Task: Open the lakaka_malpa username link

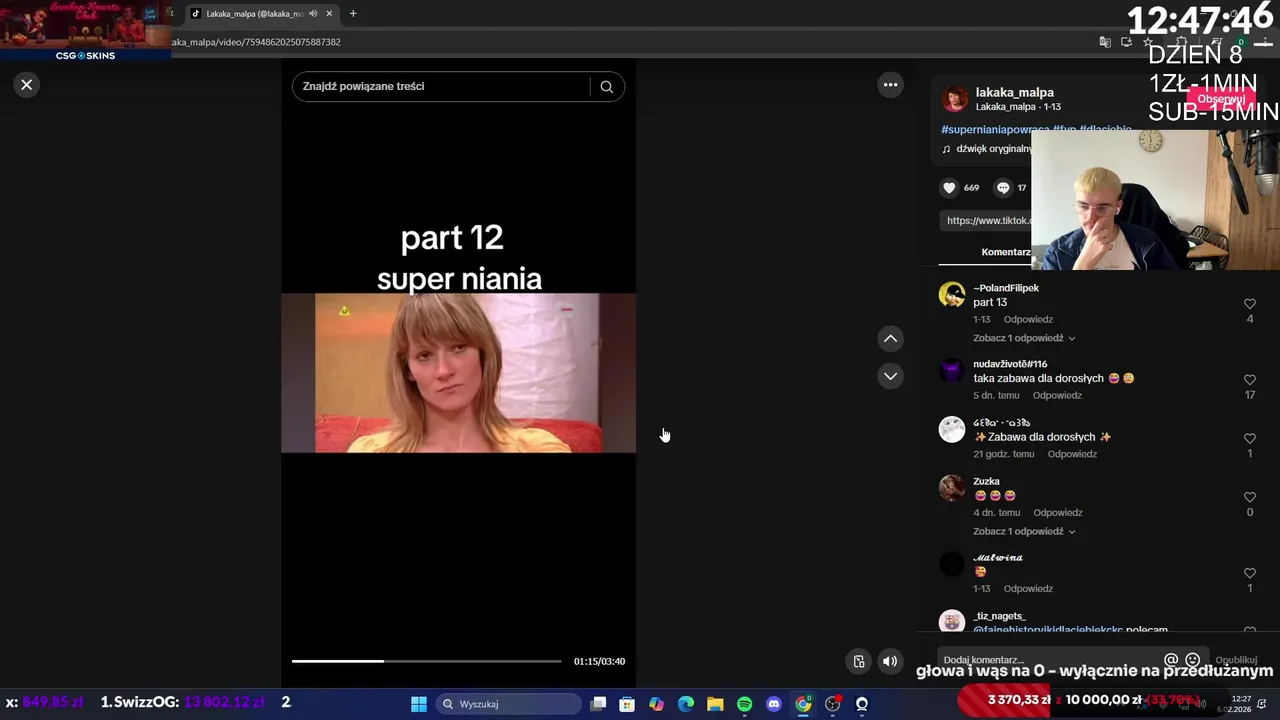Action: tap(1014, 92)
